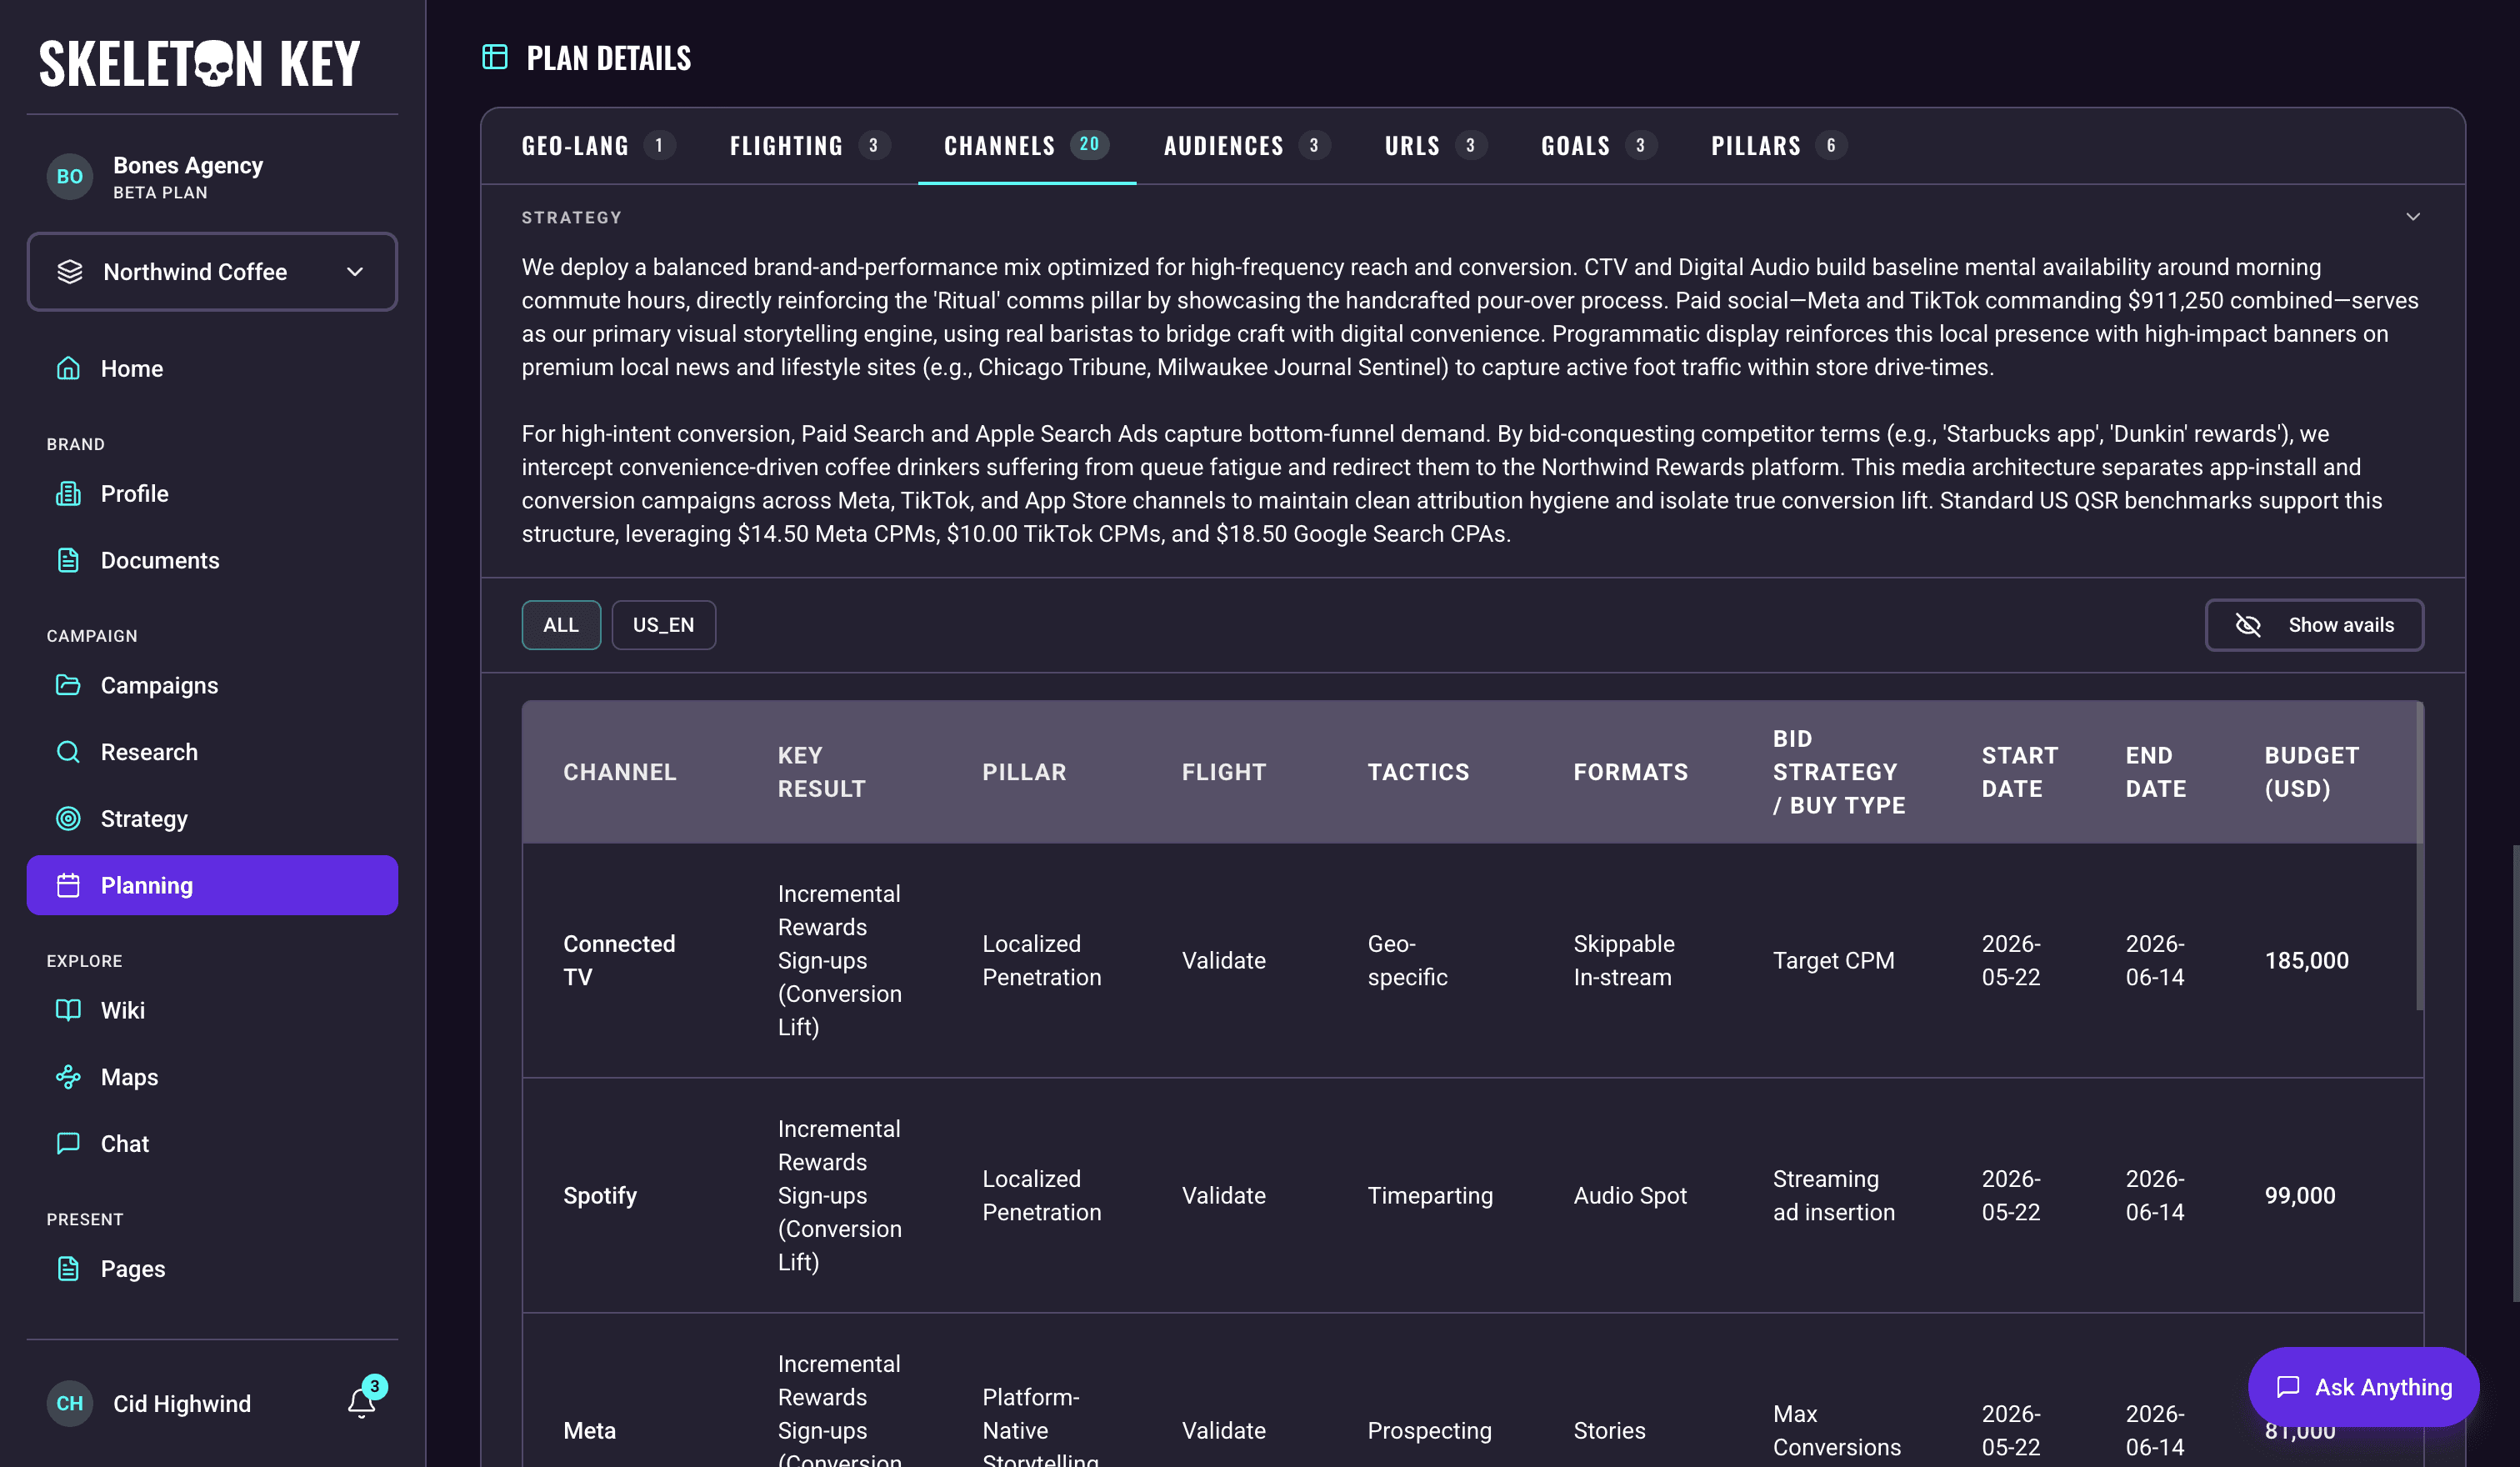Open the Wiki page link
This screenshot has width=2520, height=1467.
[212, 1011]
